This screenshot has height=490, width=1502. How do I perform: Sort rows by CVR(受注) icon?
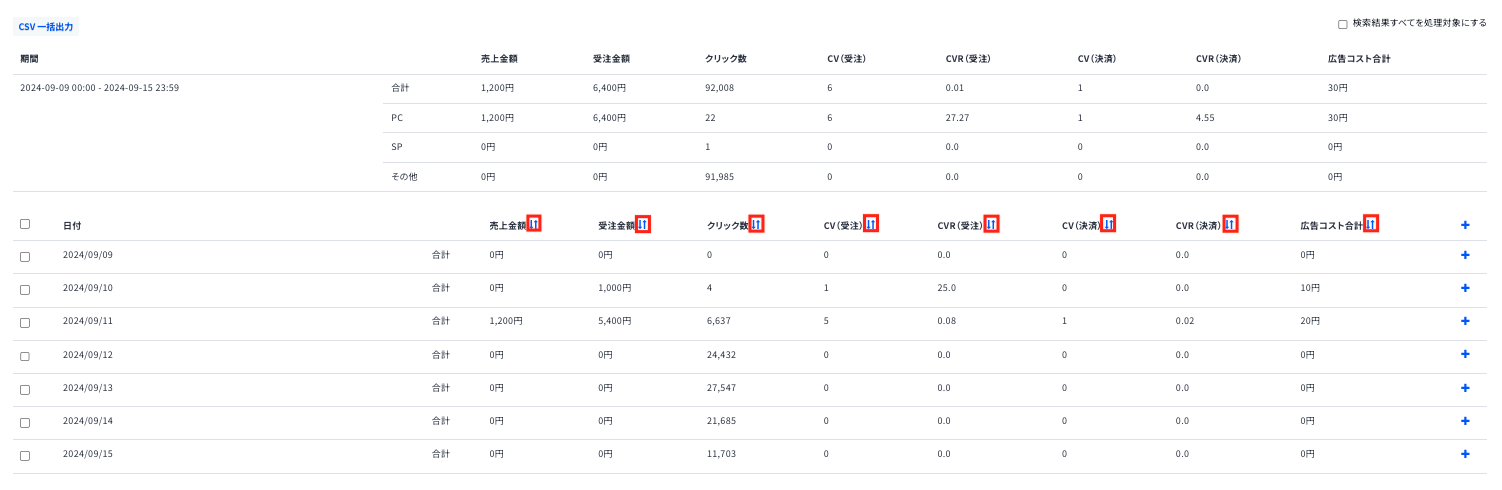pyautogui.click(x=991, y=224)
